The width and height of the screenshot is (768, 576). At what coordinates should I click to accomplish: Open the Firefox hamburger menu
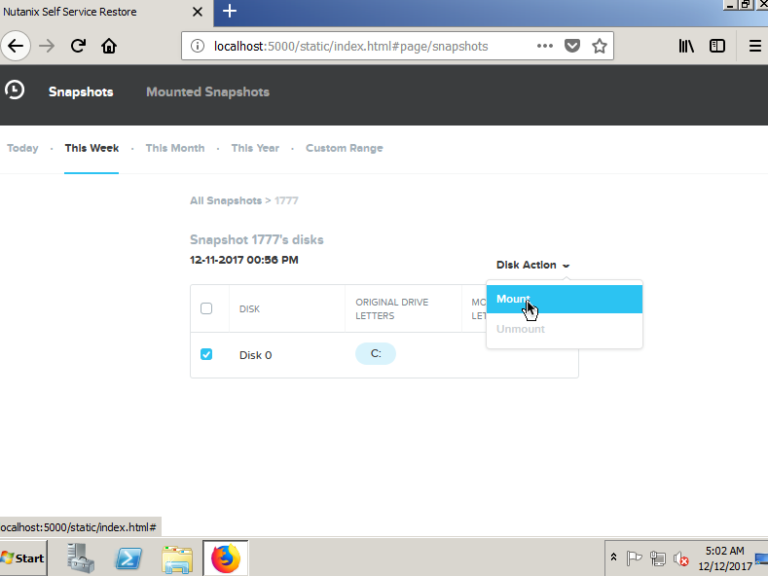coord(755,46)
